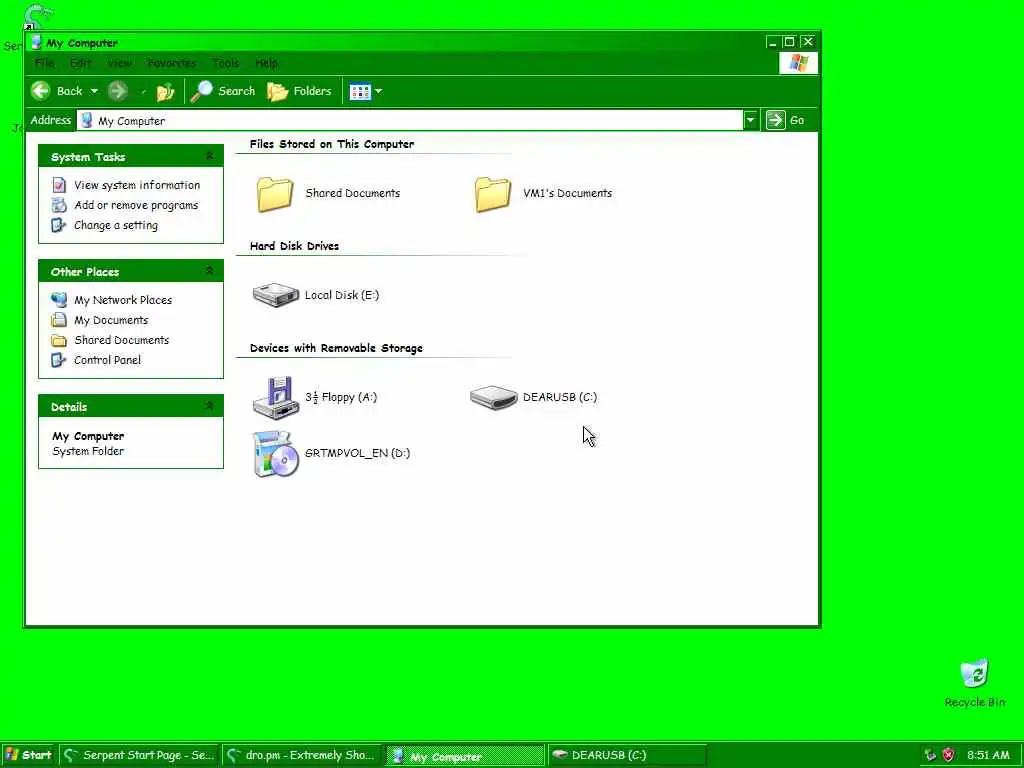
Task: Select the 3½ Floppy (A:) icon
Action: click(x=276, y=397)
